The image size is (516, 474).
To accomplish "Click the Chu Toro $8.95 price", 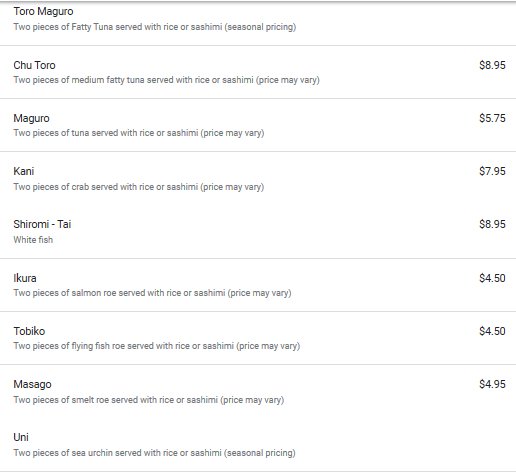I will (492, 65).
